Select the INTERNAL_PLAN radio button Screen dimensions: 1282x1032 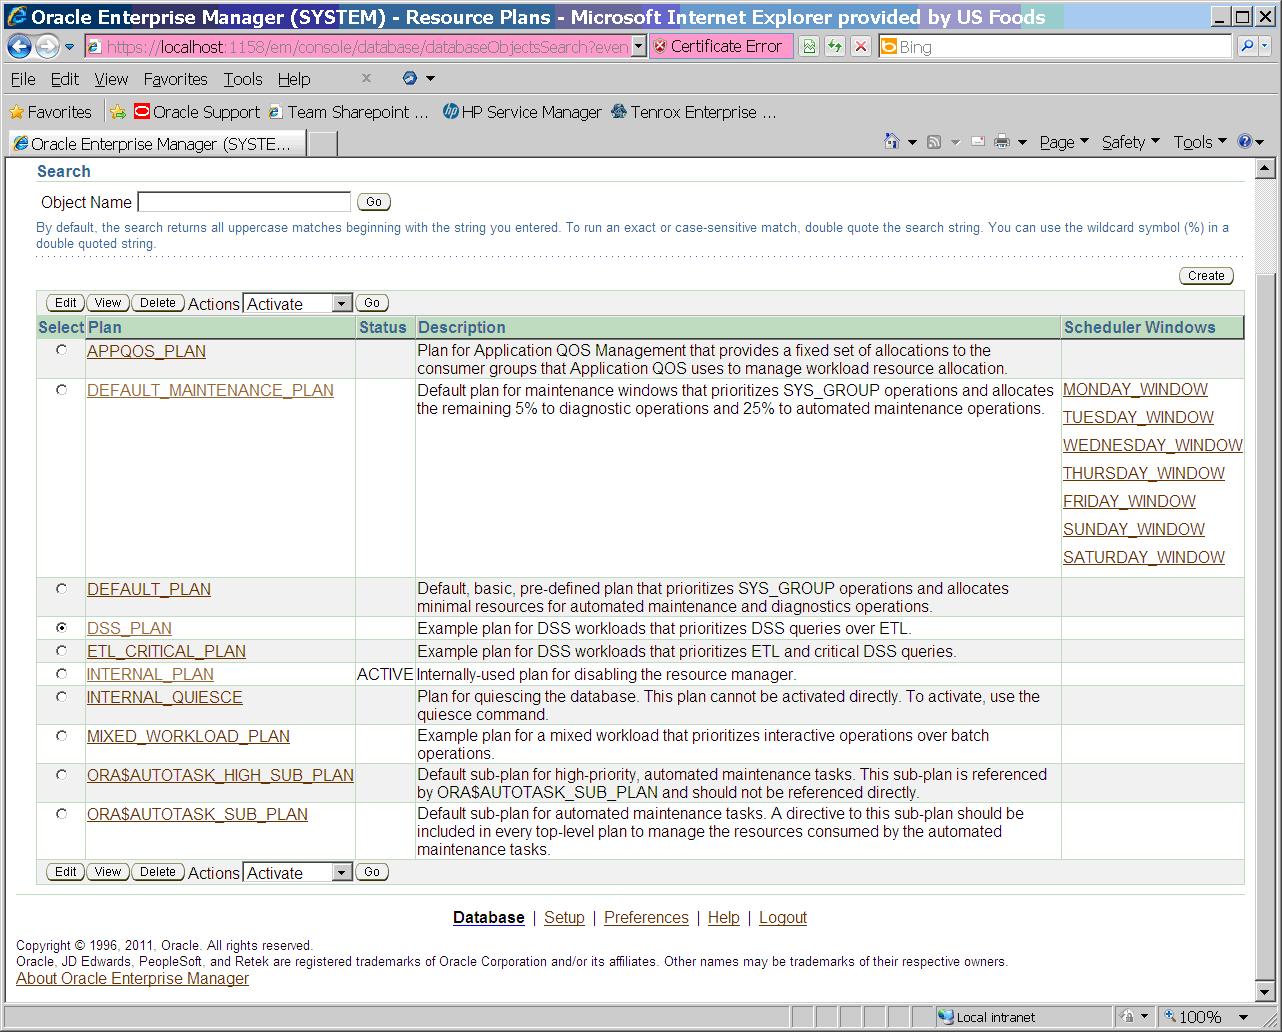(62, 674)
